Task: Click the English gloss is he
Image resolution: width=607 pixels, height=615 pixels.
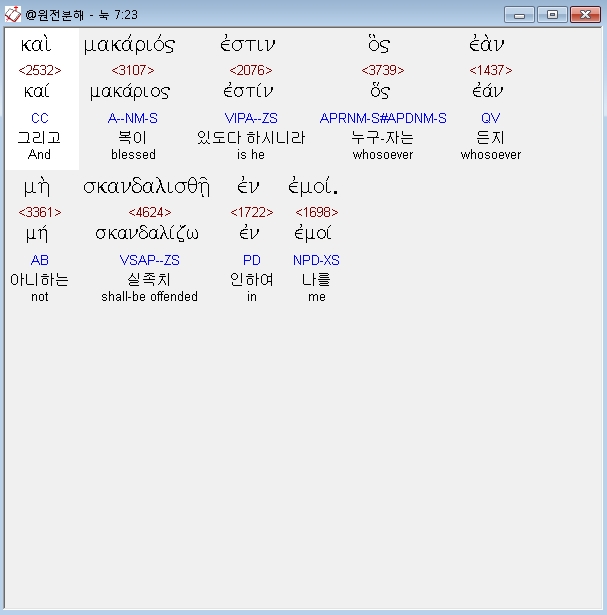Action: pyautogui.click(x=251, y=155)
